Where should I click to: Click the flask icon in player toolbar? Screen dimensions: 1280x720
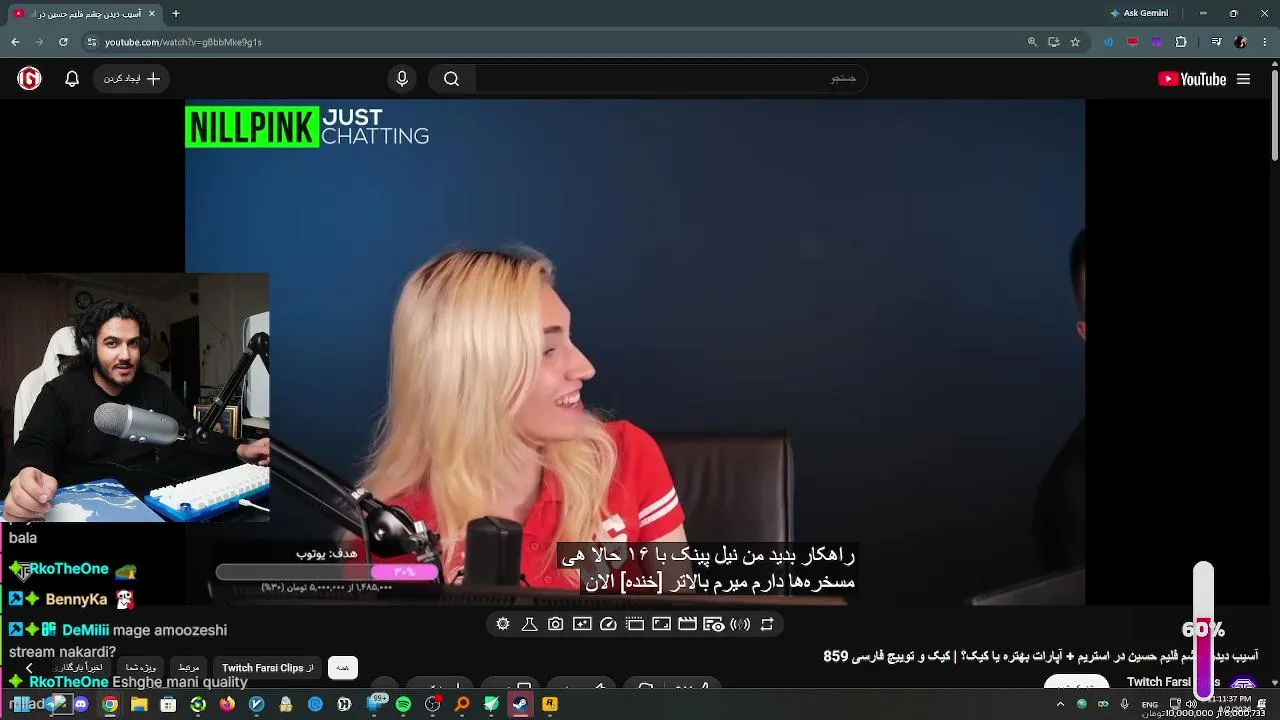[x=529, y=624]
